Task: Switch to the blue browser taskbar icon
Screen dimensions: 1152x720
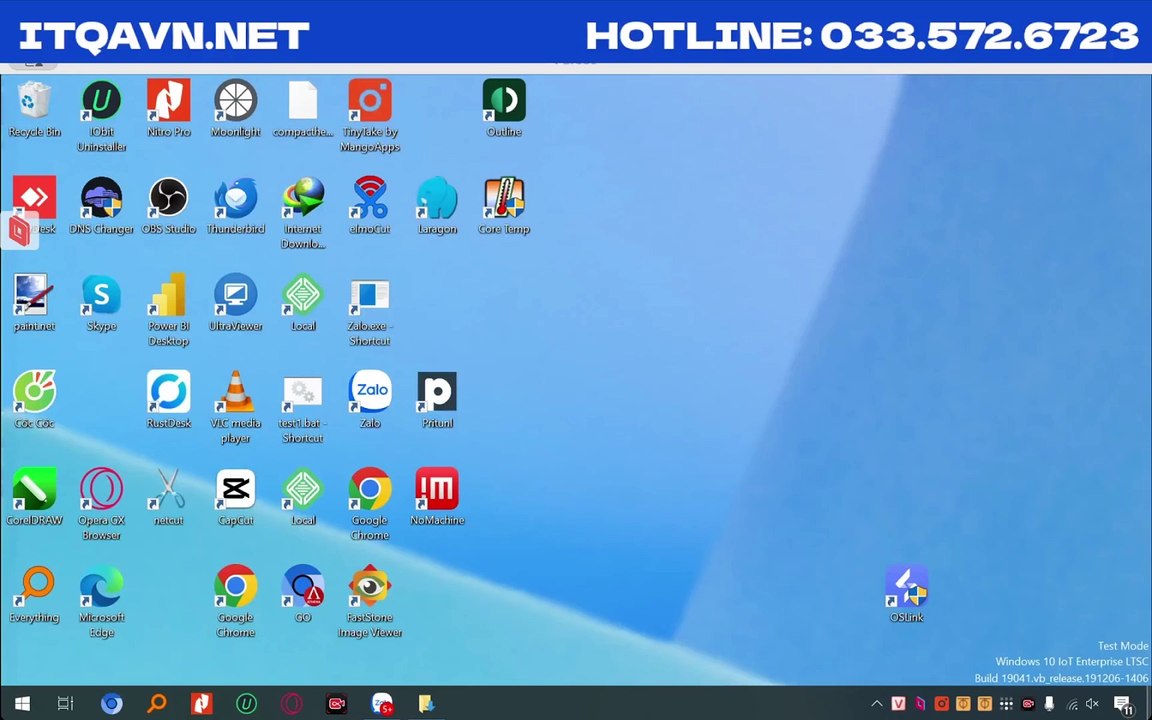Action: point(112,704)
